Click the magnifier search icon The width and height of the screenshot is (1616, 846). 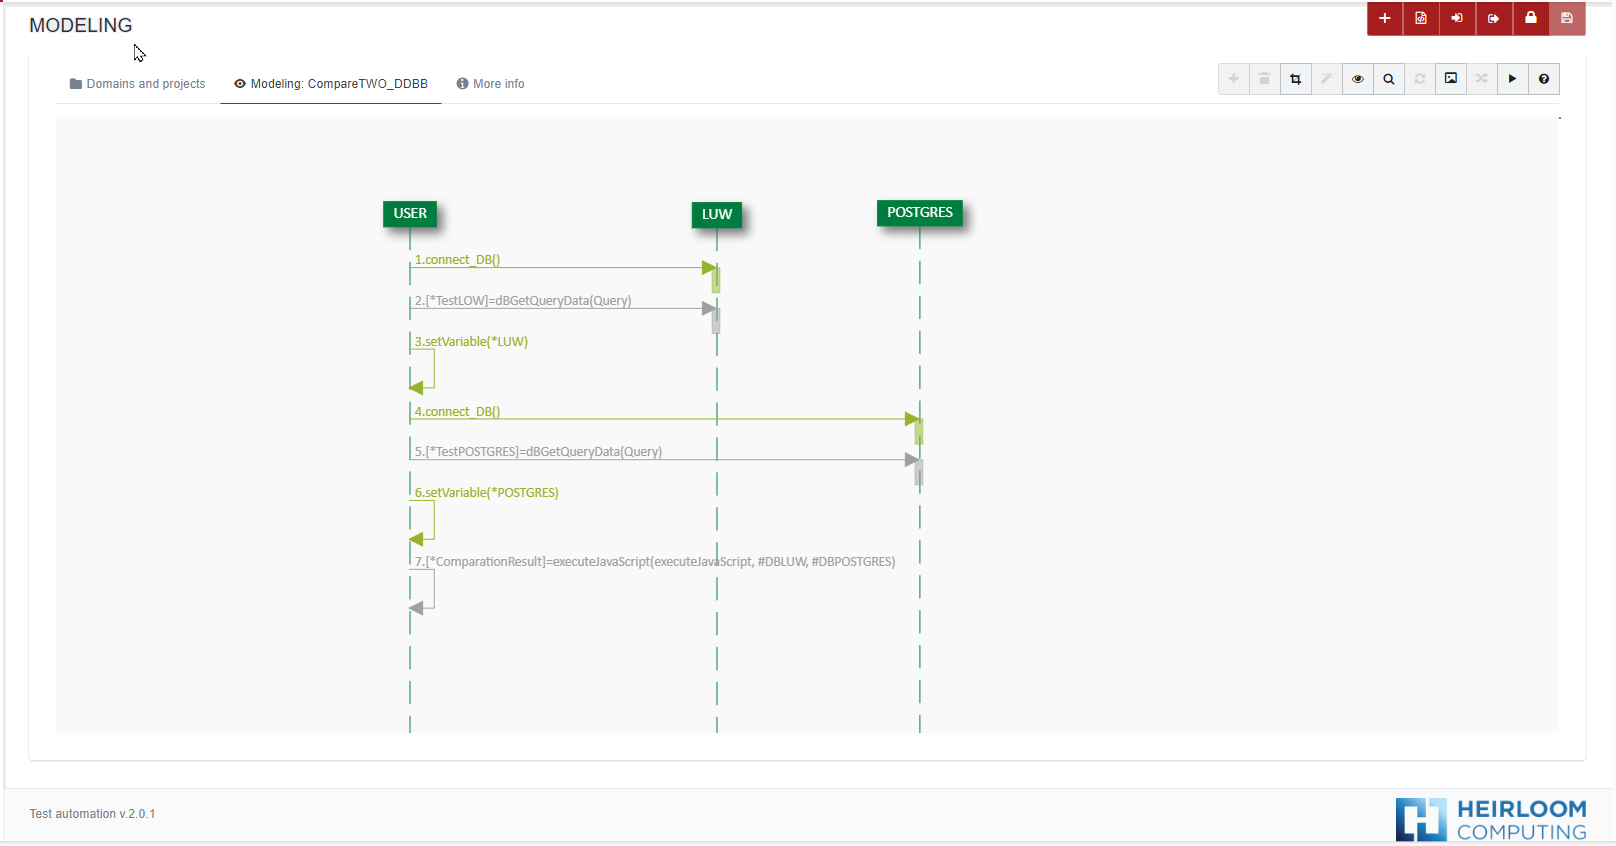click(1388, 79)
